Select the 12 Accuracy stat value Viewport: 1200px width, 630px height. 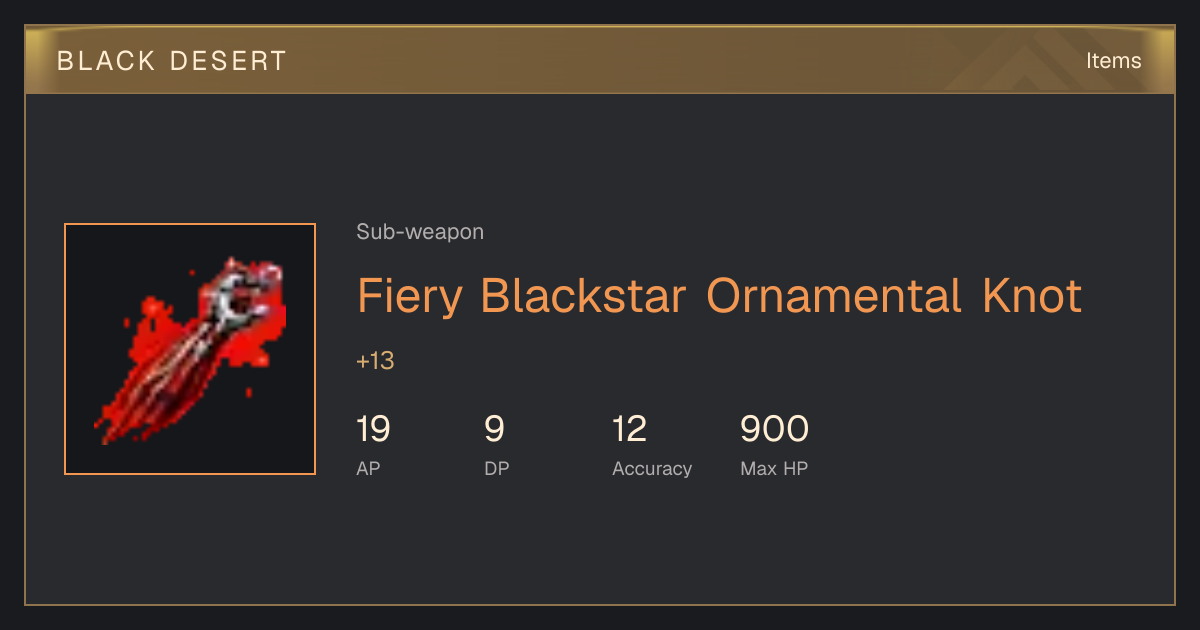(629, 429)
